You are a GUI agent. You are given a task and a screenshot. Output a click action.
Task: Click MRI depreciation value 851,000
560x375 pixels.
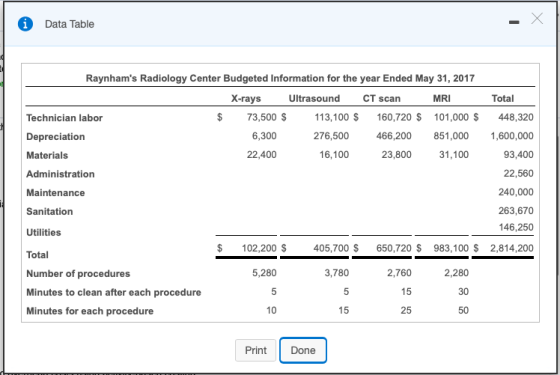(x=451, y=136)
